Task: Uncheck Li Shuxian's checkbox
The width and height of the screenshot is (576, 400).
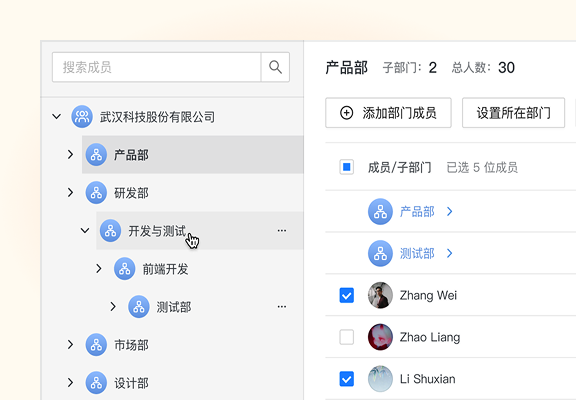Action: coord(346,379)
